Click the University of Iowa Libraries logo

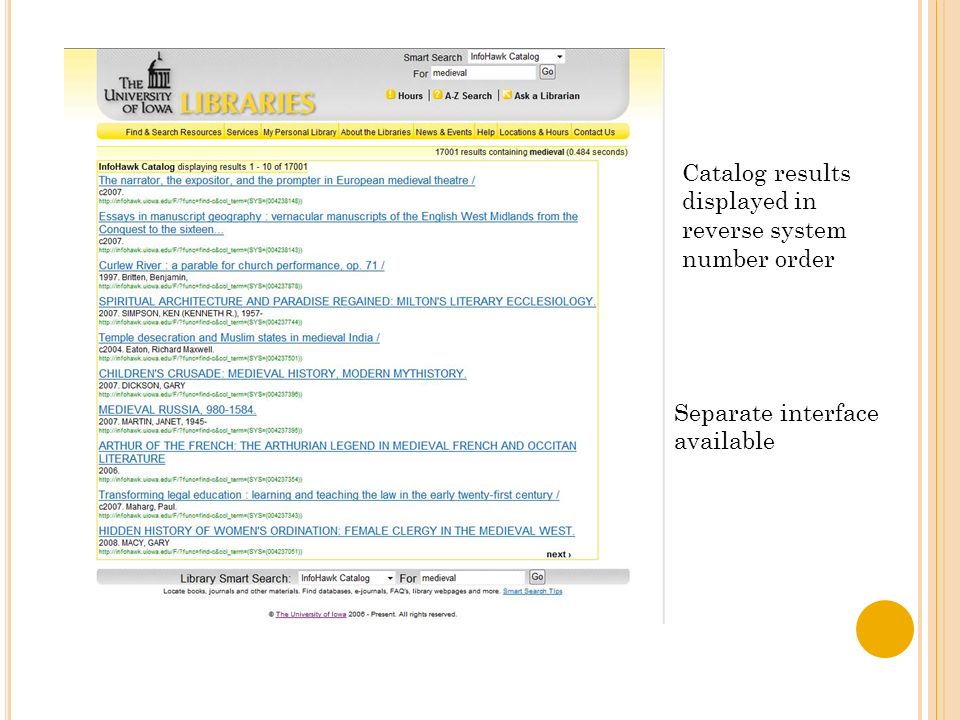tap(209, 84)
